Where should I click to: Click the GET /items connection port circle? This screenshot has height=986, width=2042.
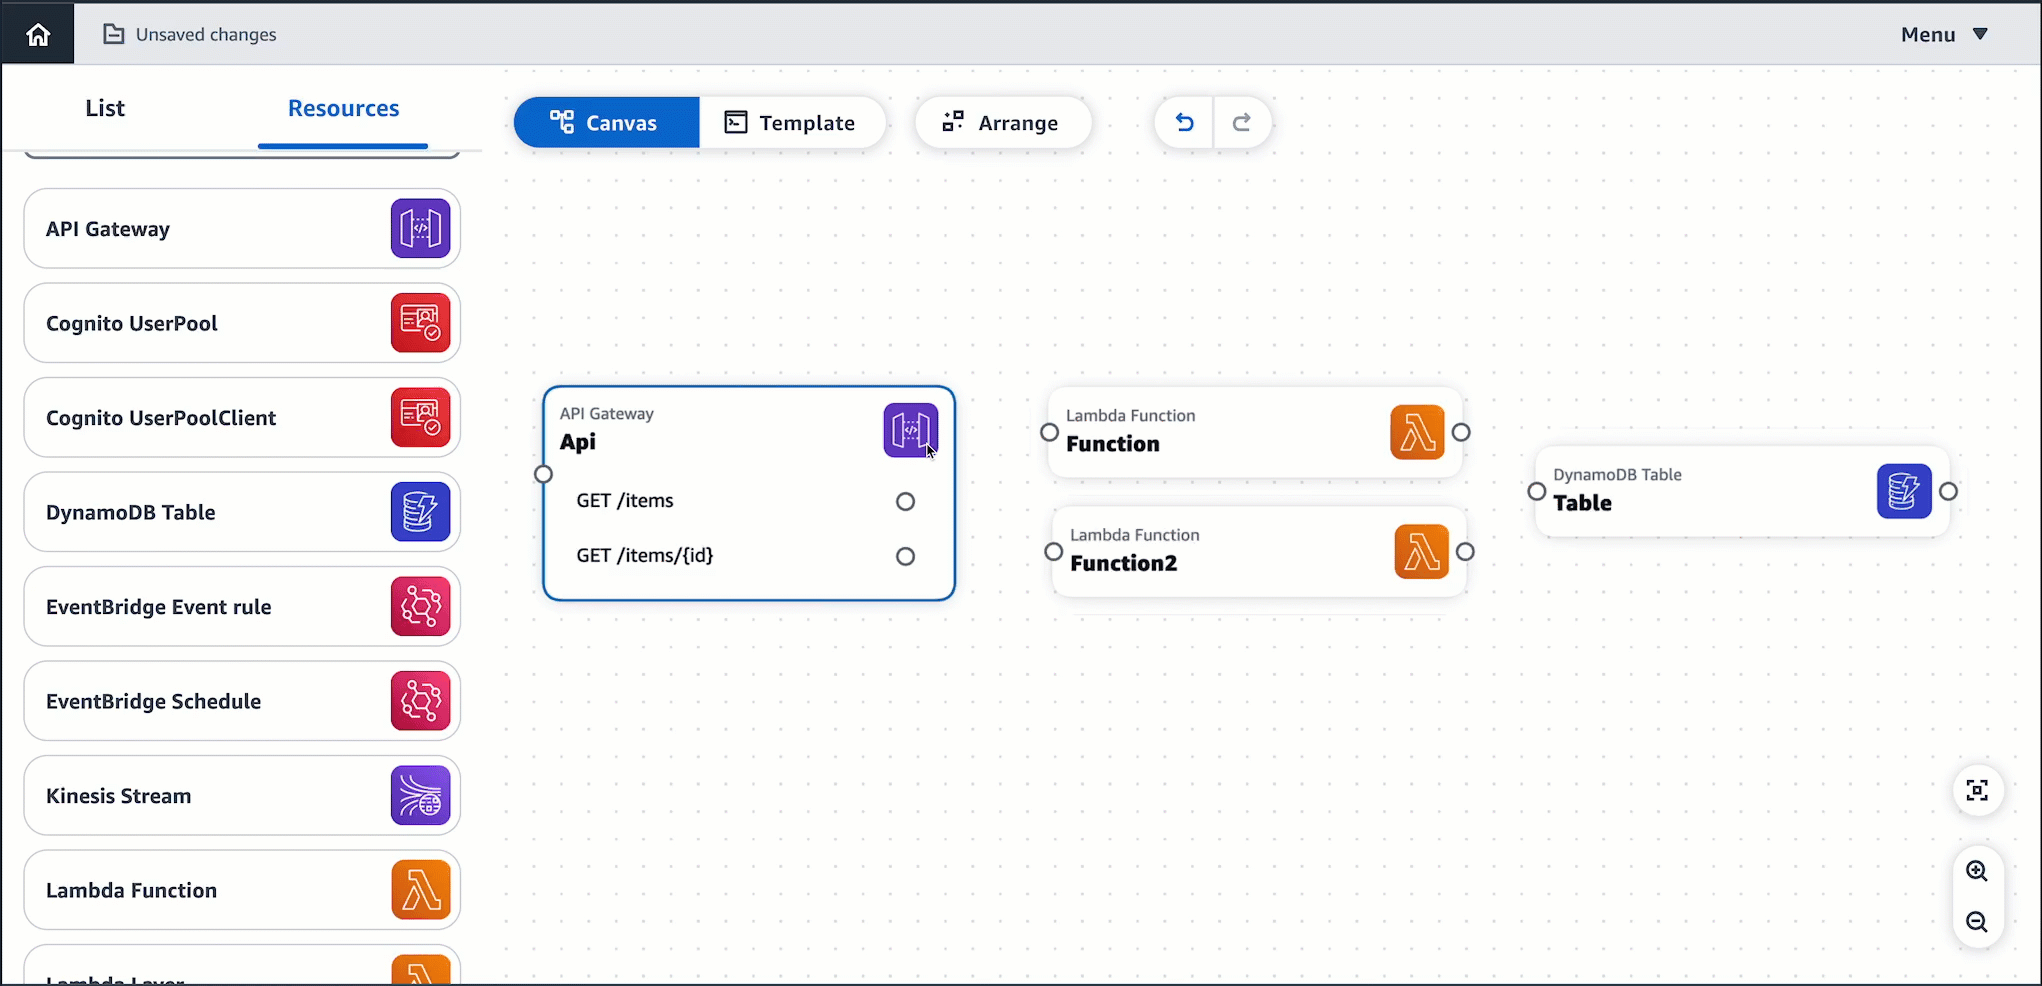point(905,501)
